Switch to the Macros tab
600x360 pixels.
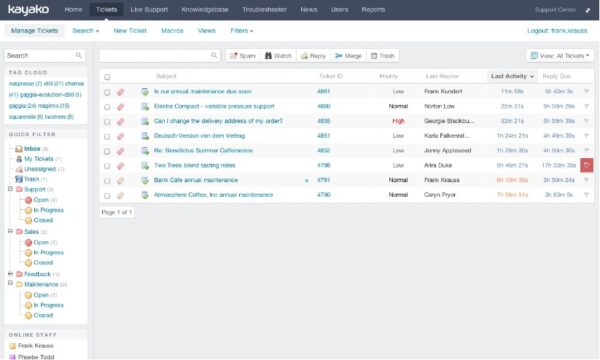pyautogui.click(x=172, y=31)
